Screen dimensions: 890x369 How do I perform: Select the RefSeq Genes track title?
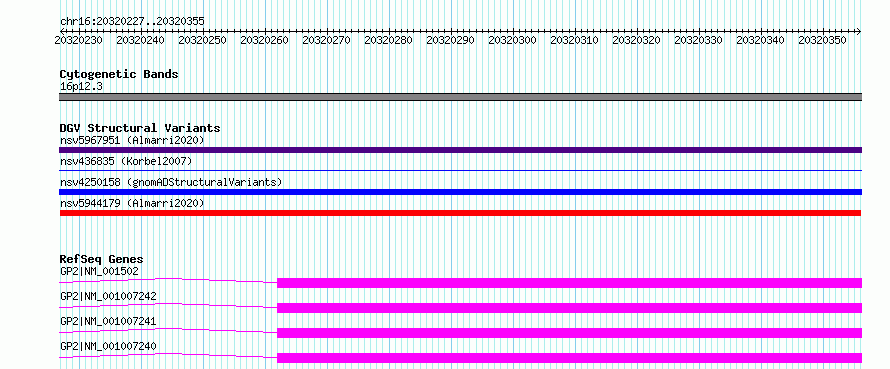point(101,260)
